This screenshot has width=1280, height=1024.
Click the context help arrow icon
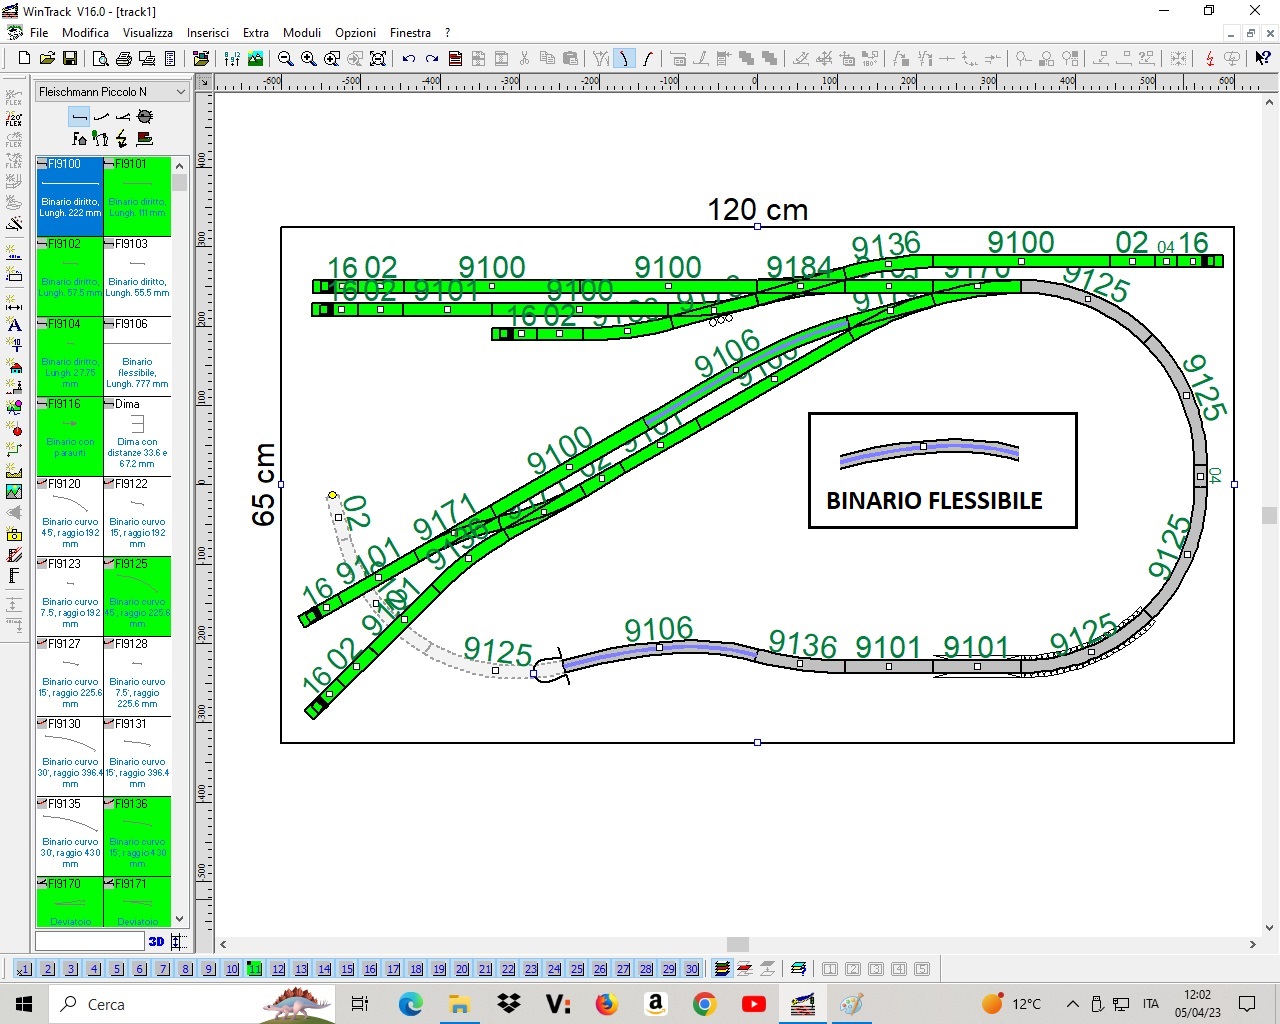tap(1263, 59)
